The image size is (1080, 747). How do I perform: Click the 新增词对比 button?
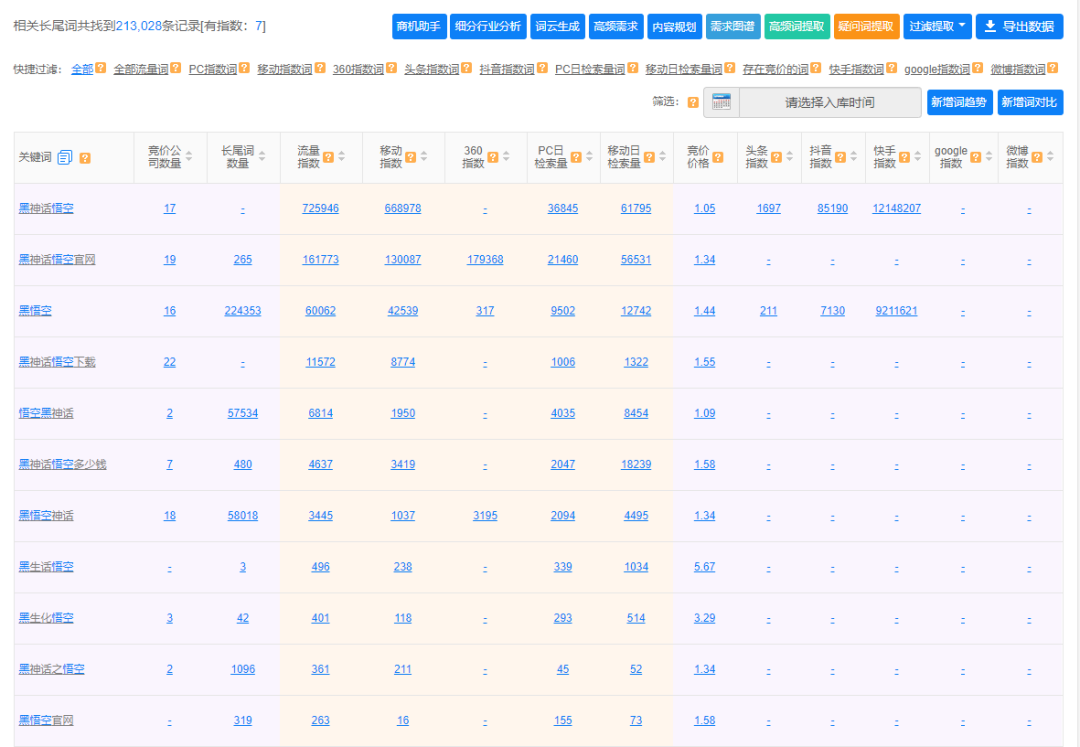point(1030,102)
